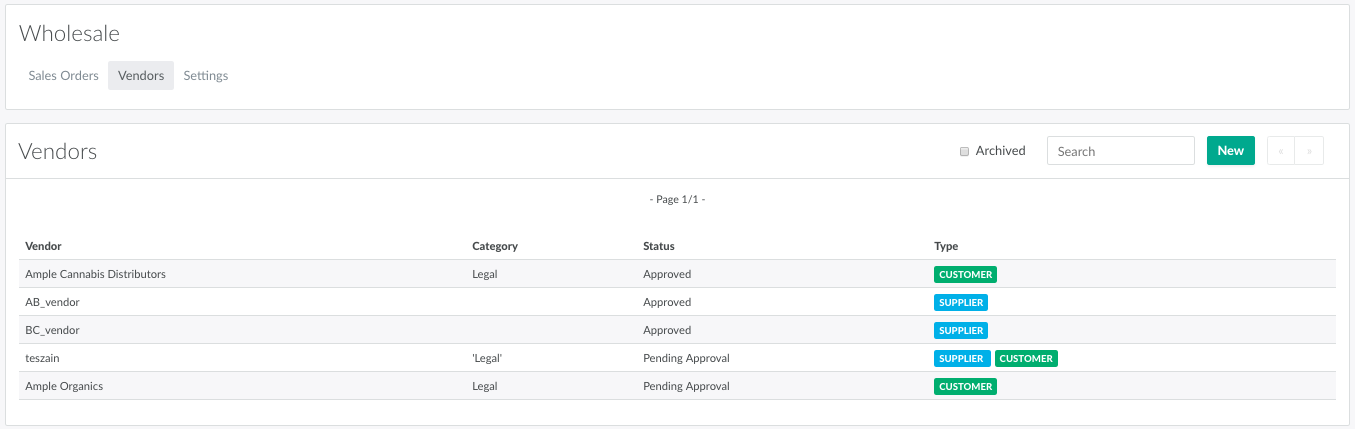Select the Vendors tab
Viewport: 1355px width, 429px height.
point(141,76)
